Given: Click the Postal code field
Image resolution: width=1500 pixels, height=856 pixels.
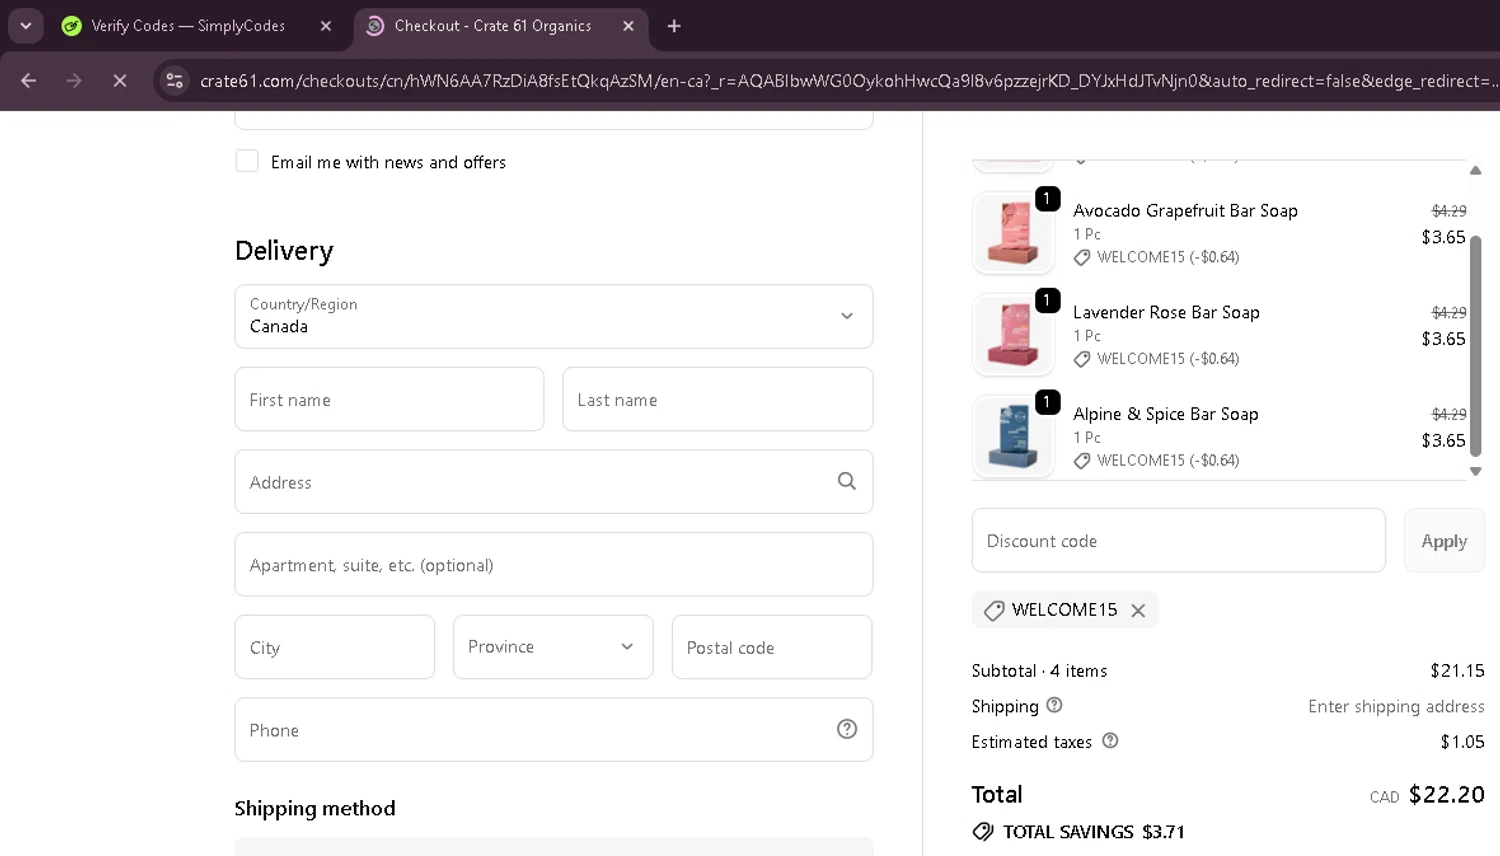Looking at the screenshot, I should click(772, 647).
